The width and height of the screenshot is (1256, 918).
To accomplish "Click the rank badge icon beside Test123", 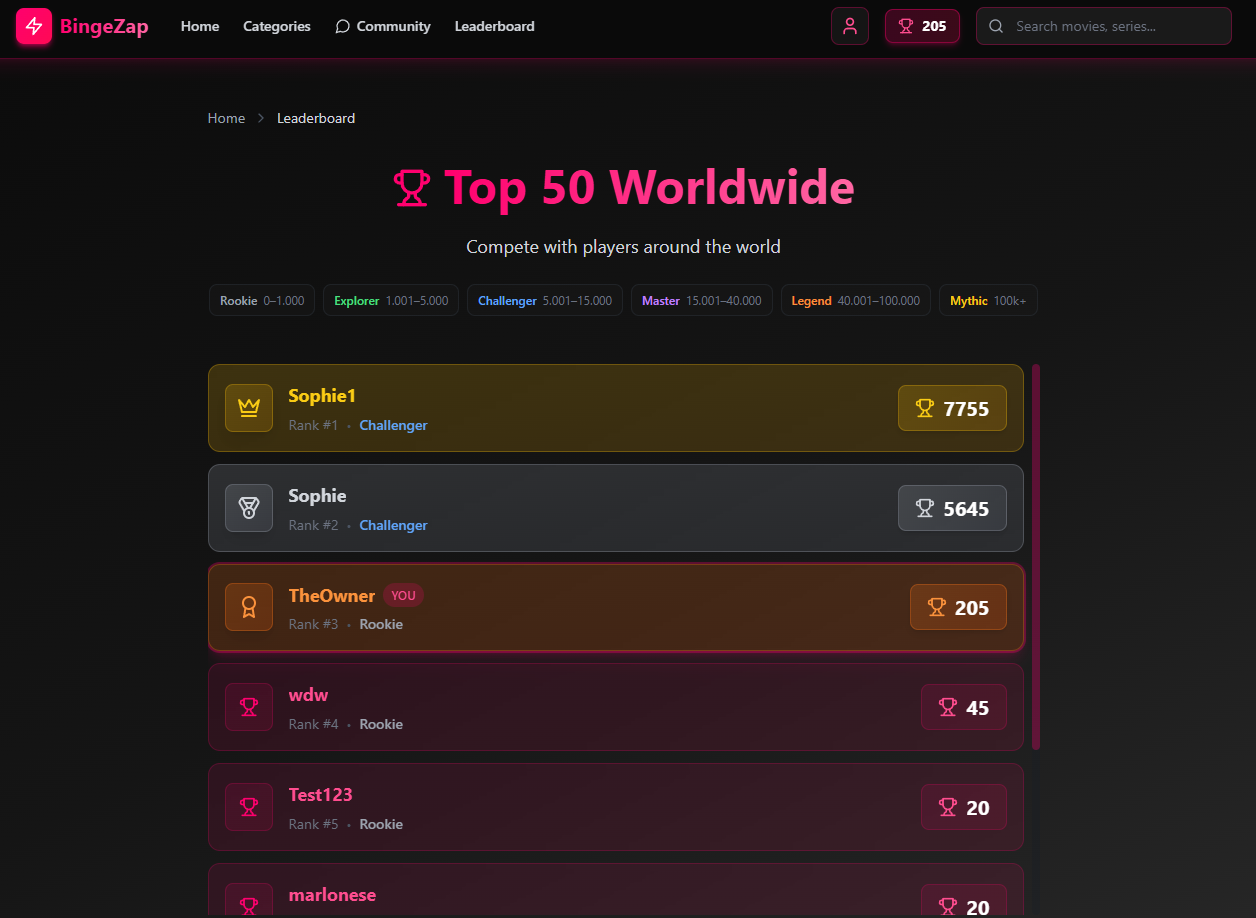I will (248, 807).
